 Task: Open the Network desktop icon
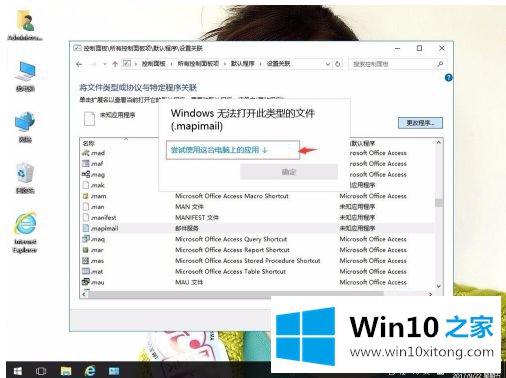pos(25,127)
